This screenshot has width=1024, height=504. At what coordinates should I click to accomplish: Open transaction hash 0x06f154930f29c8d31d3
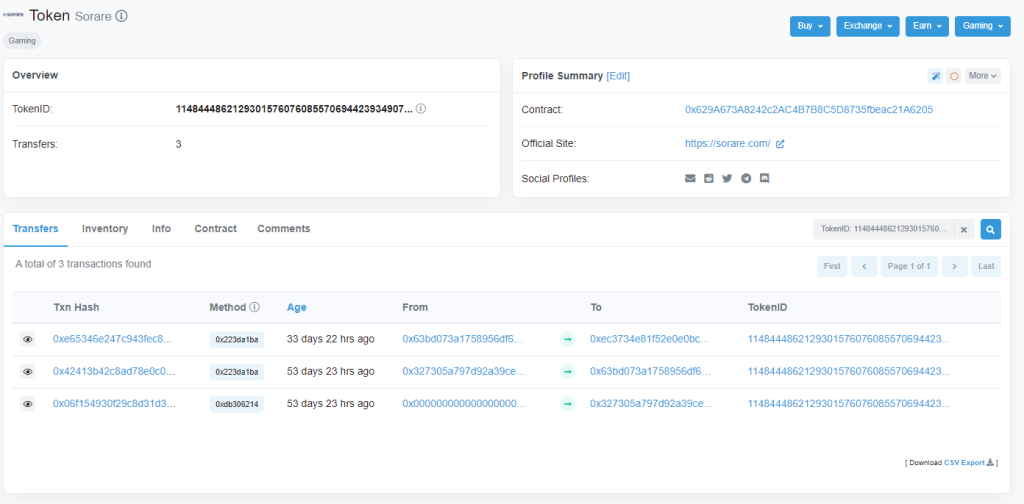pos(114,404)
